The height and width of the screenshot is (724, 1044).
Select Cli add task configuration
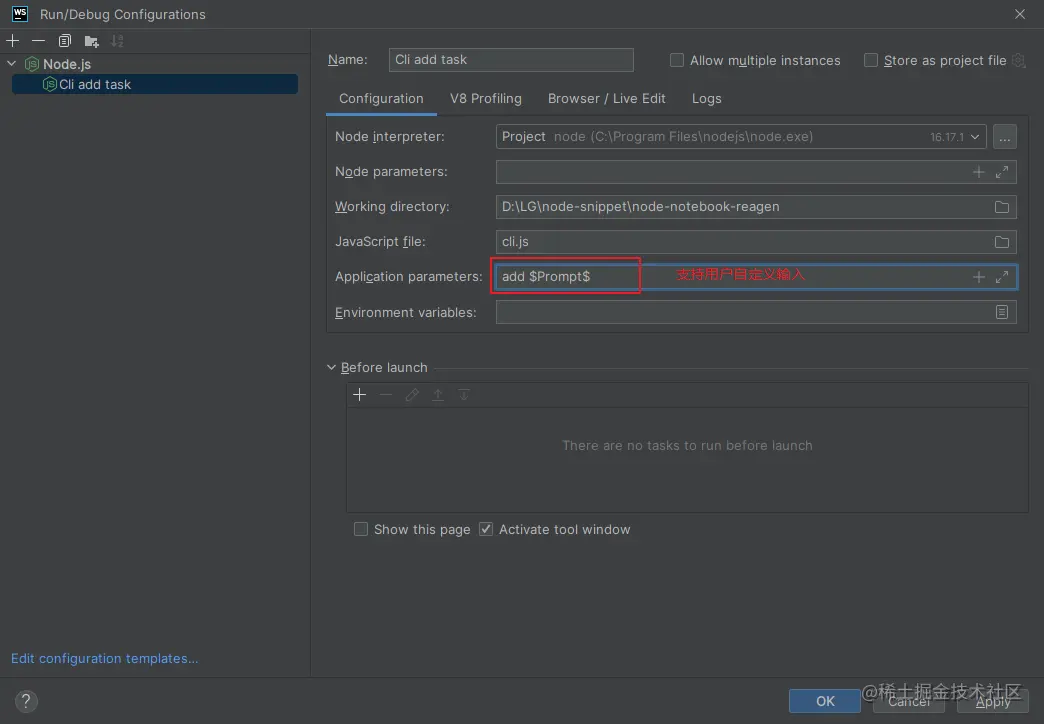tap(154, 85)
